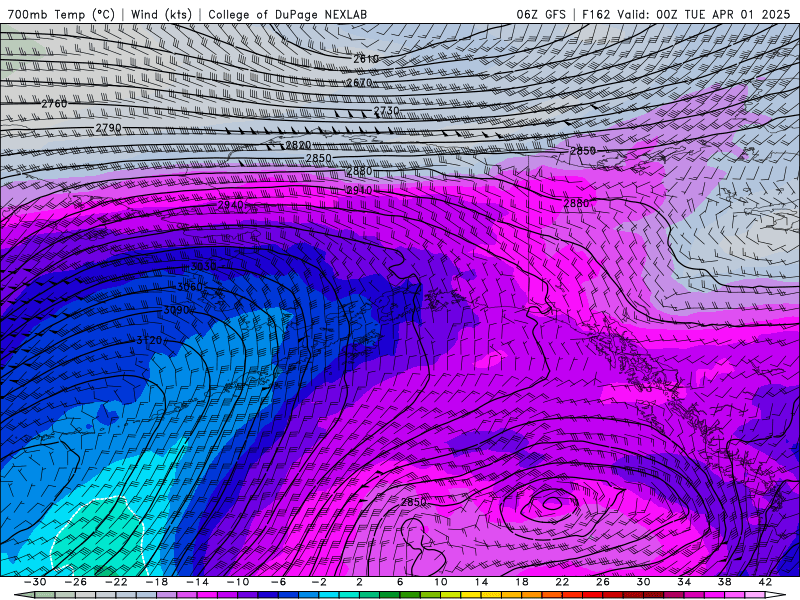800x600 pixels.
Task: Click the 18 temperature scale label
Action: 521,582
